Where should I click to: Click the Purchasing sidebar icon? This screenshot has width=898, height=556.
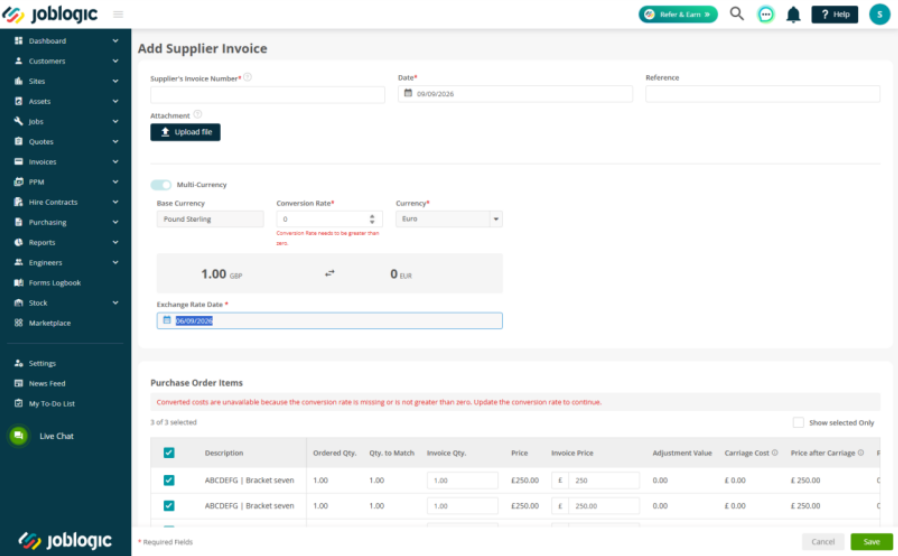tap(18, 222)
